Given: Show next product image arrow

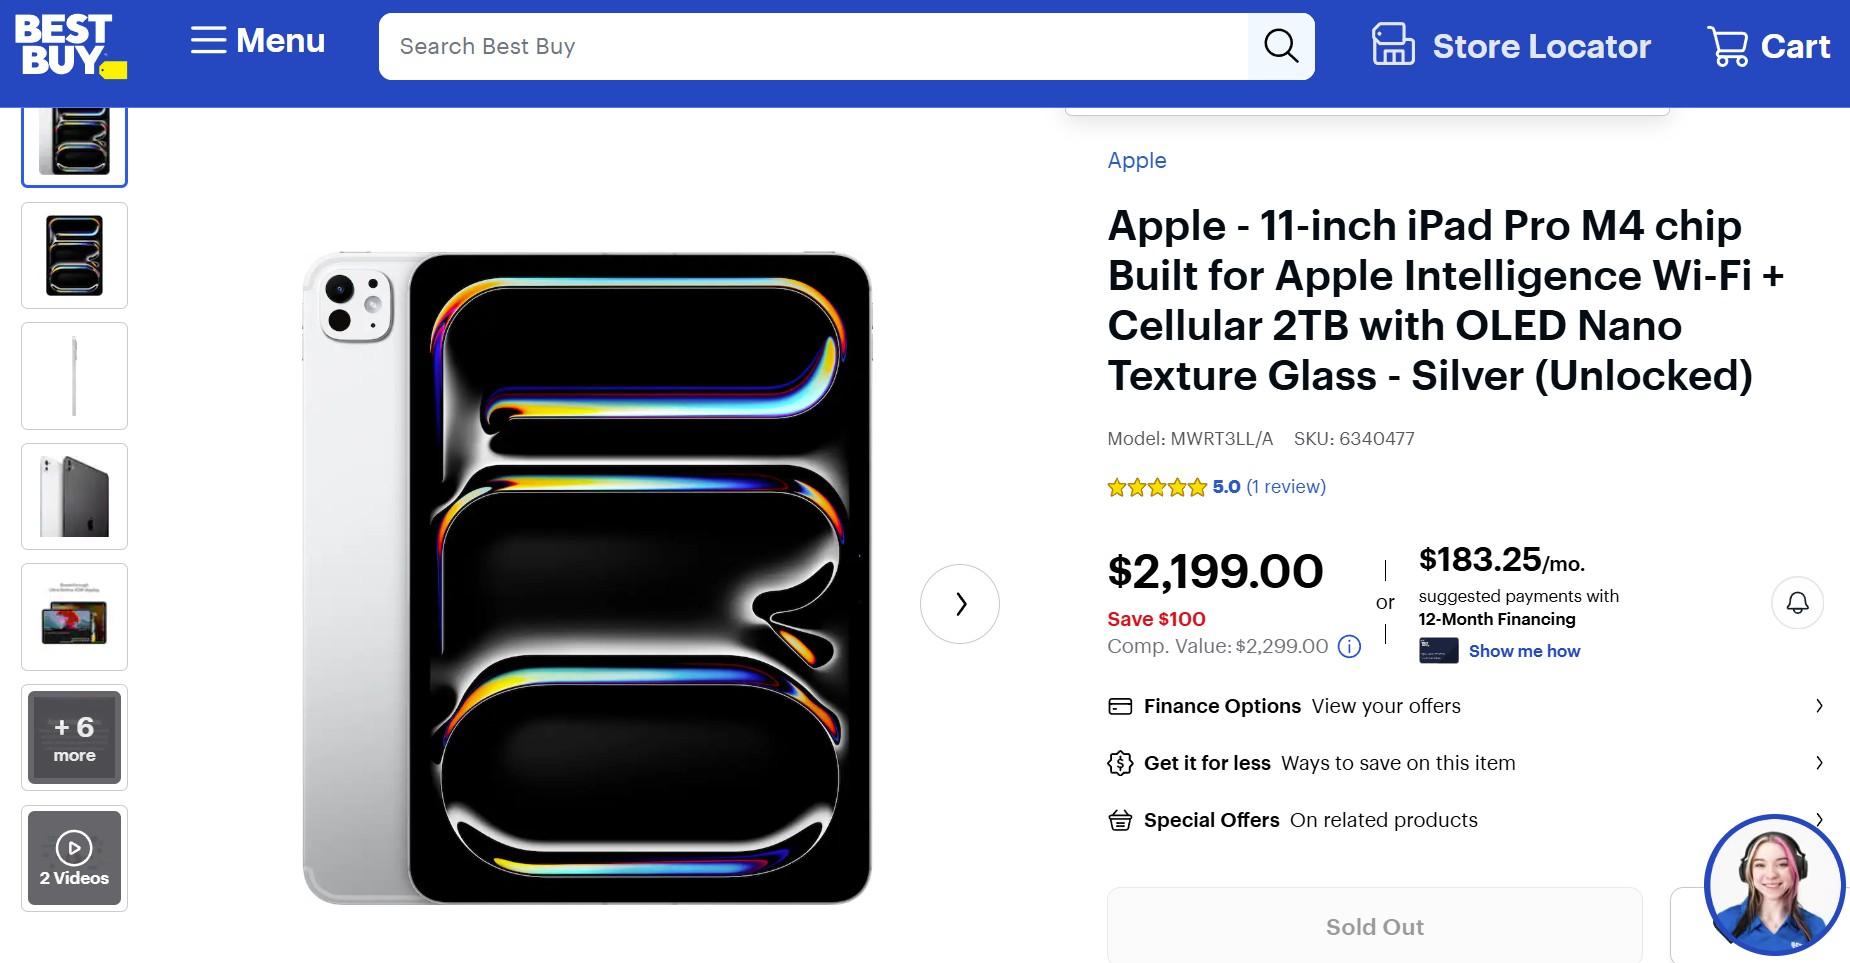Looking at the screenshot, I should pos(960,604).
